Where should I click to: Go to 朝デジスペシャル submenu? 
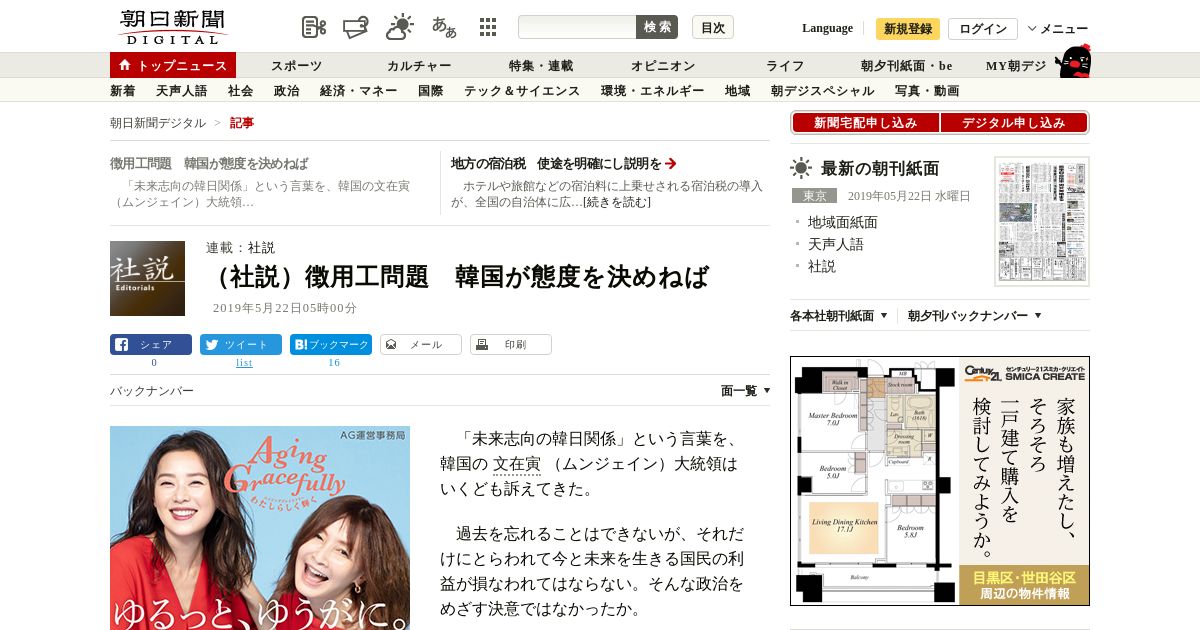[823, 90]
